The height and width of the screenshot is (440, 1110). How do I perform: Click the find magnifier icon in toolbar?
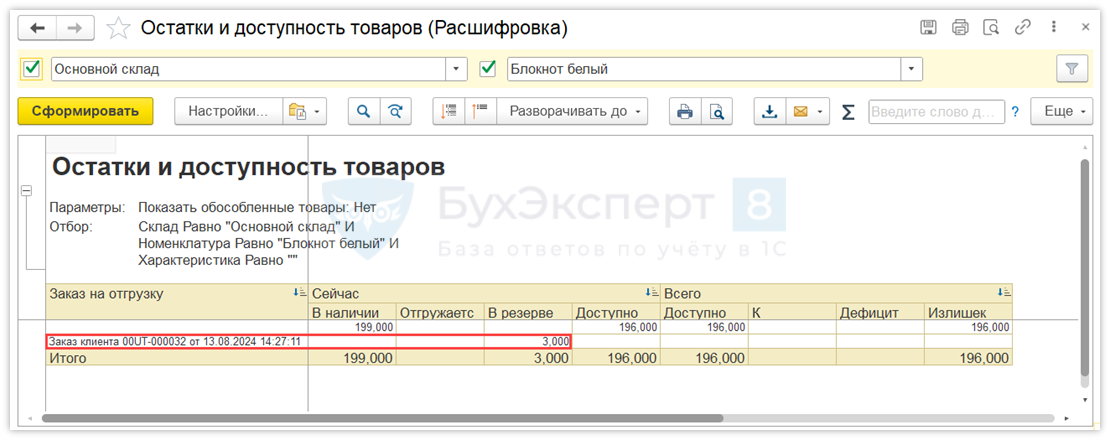tap(364, 112)
